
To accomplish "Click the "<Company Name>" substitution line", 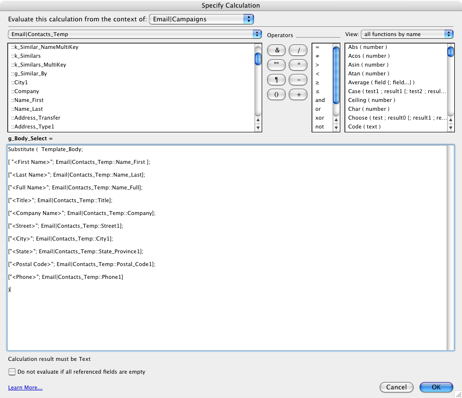I will pos(82,213).
